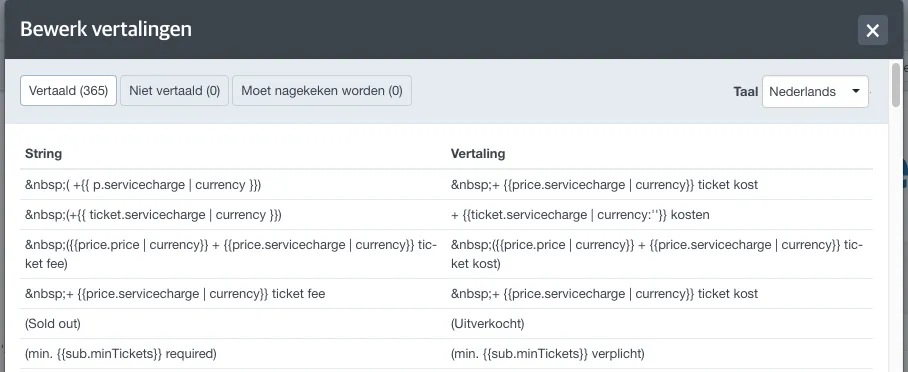Open the Taal language dropdown
908x372 pixels.
tap(815, 92)
